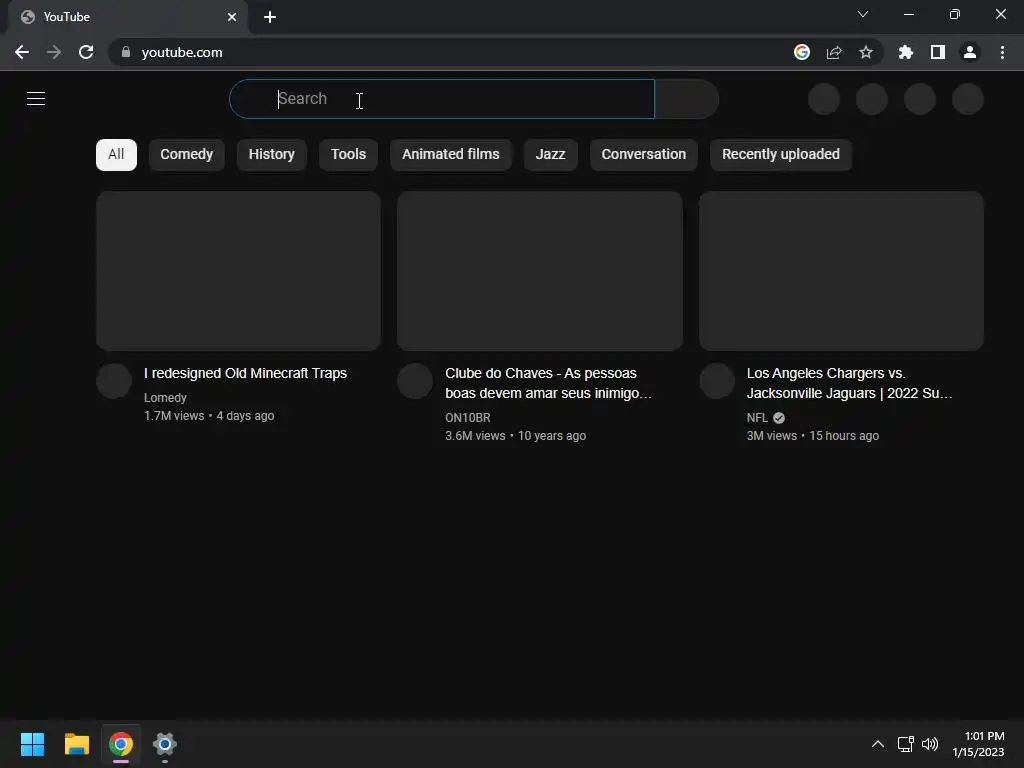
Task: Open network status tray icon
Action: 906,744
